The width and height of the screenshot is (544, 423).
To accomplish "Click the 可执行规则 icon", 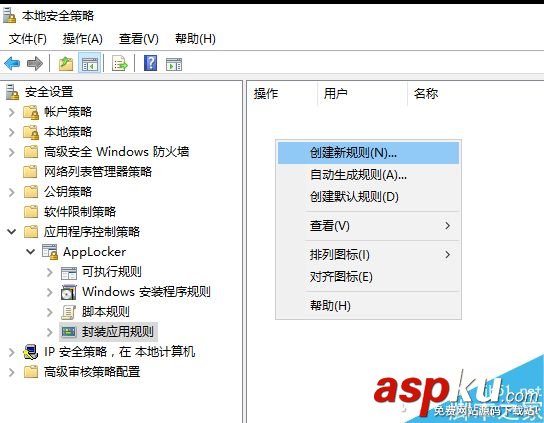I will point(69,273).
